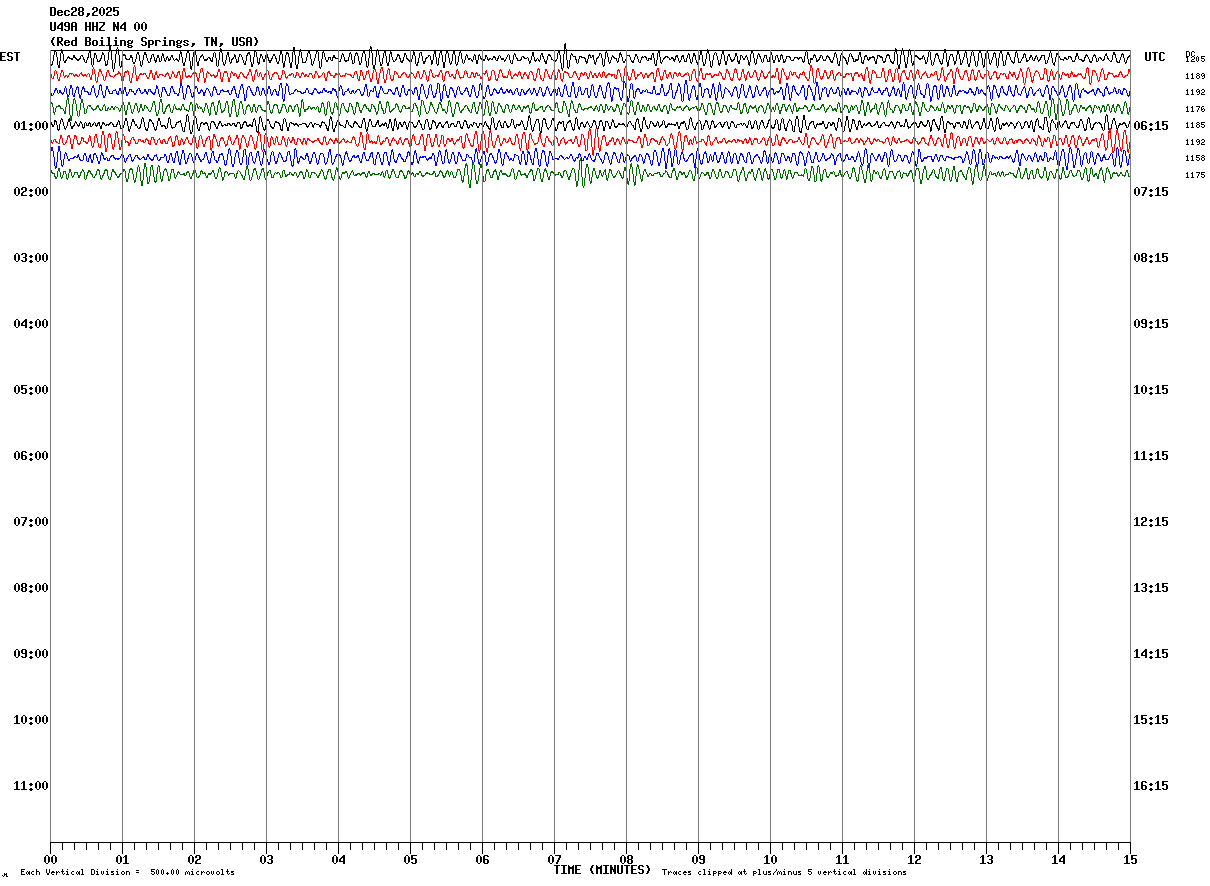Click the DC offset value 1185
Screen dimensions: 1210x886
point(1195,125)
